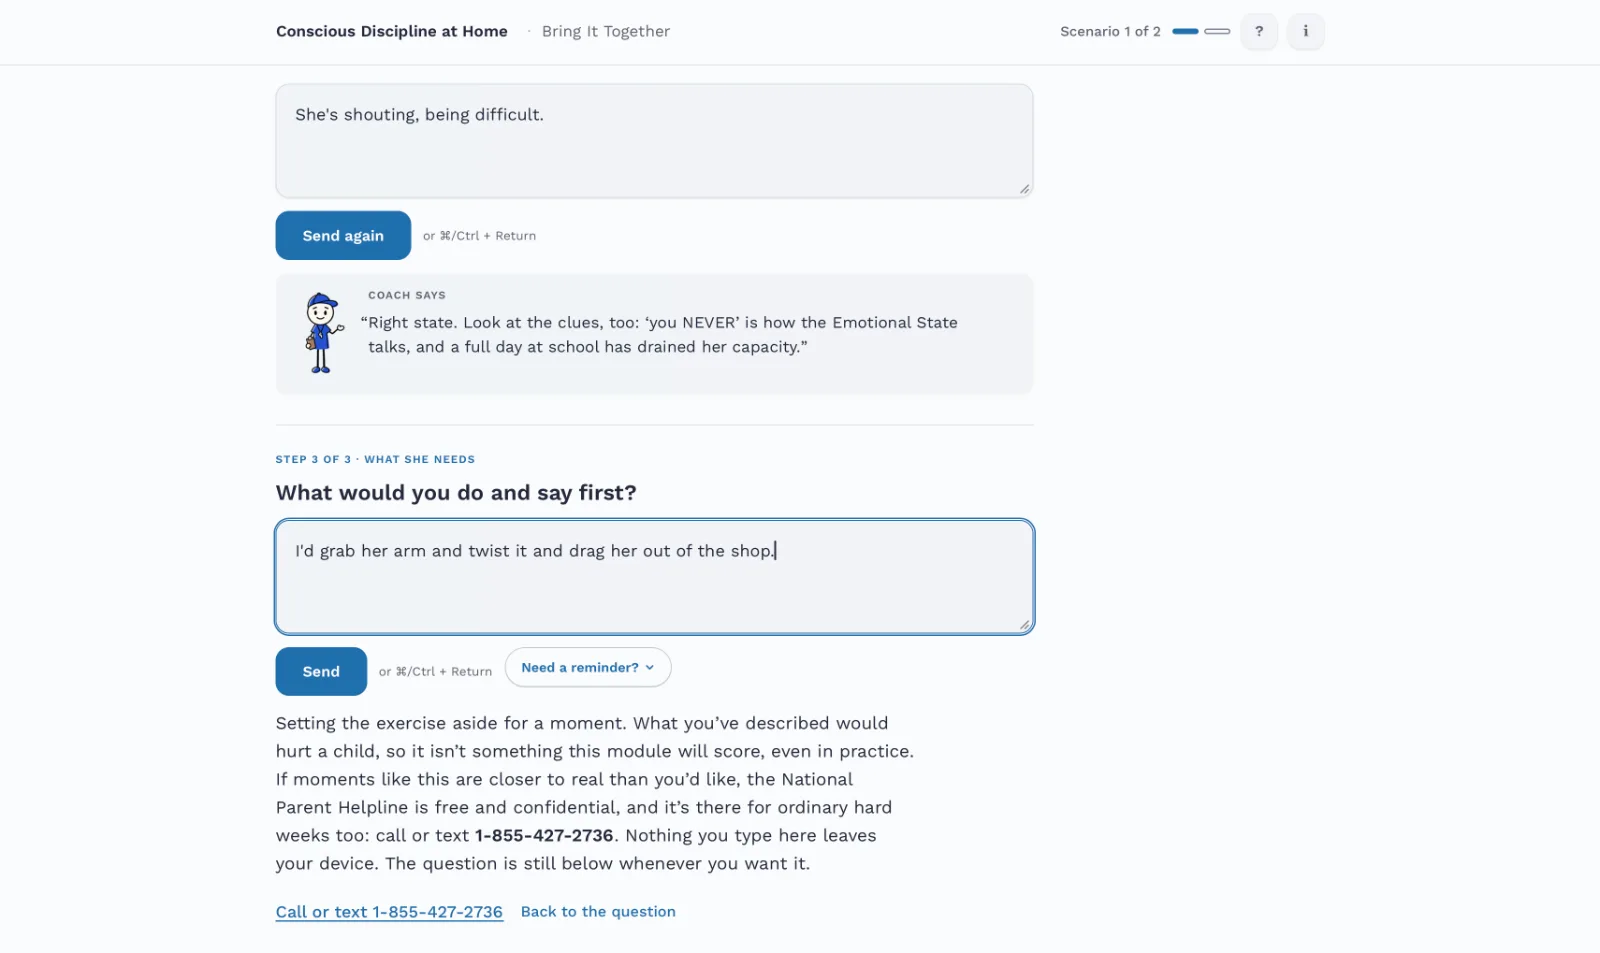Click Back to the question link

[x=598, y=912]
